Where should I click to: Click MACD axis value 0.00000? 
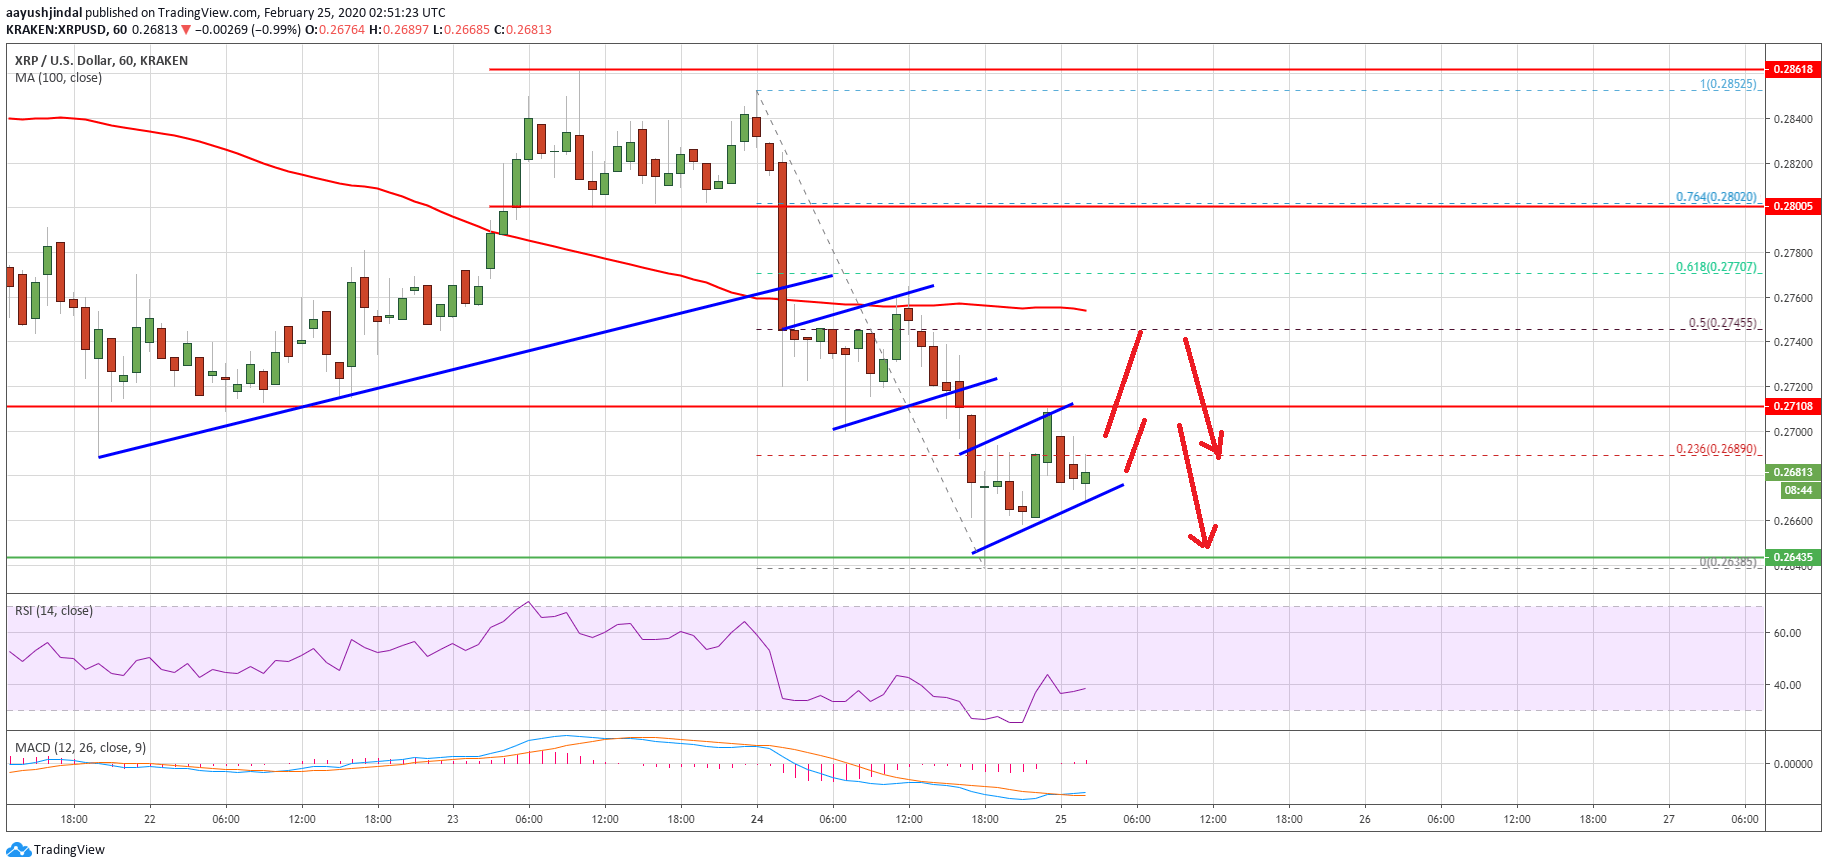pyautogui.click(x=1793, y=764)
